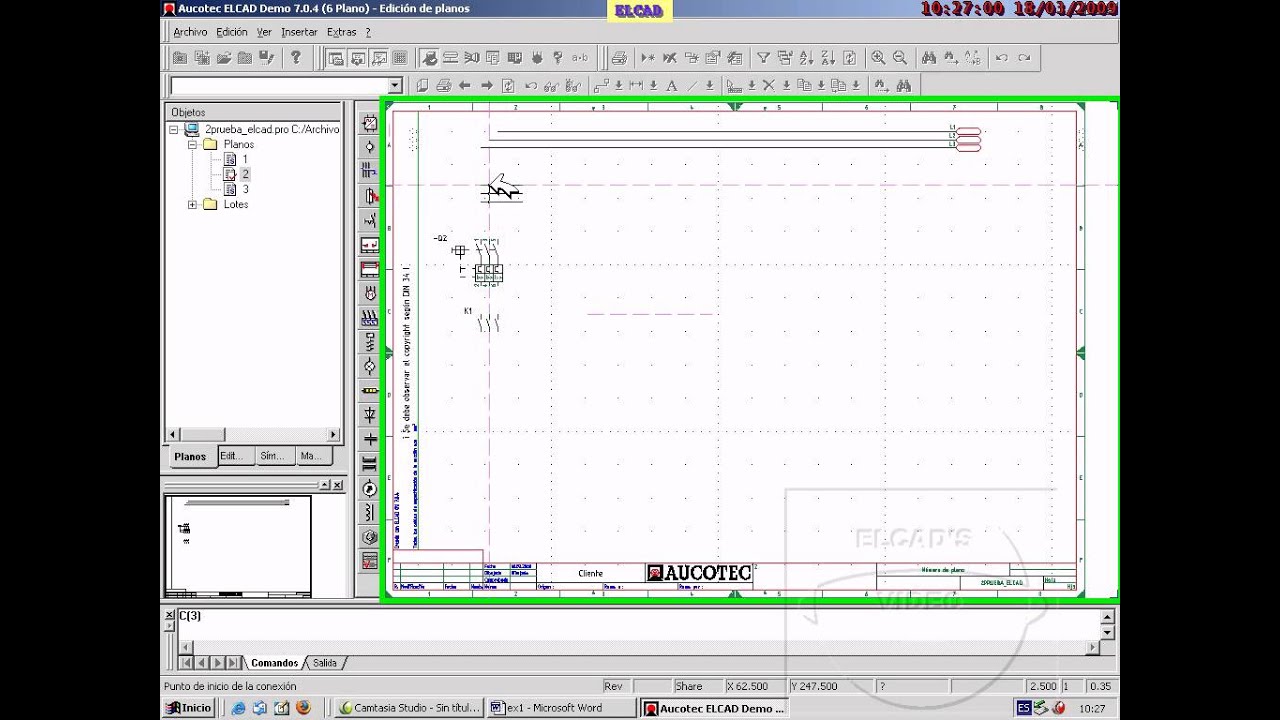
Task: Click the back arrow navigation icon
Action: (465, 86)
